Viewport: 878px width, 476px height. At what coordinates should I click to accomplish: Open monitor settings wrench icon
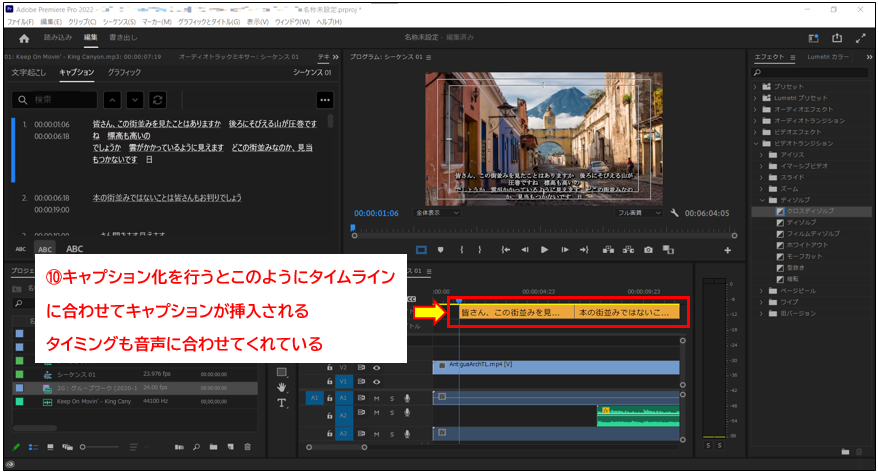tap(674, 213)
